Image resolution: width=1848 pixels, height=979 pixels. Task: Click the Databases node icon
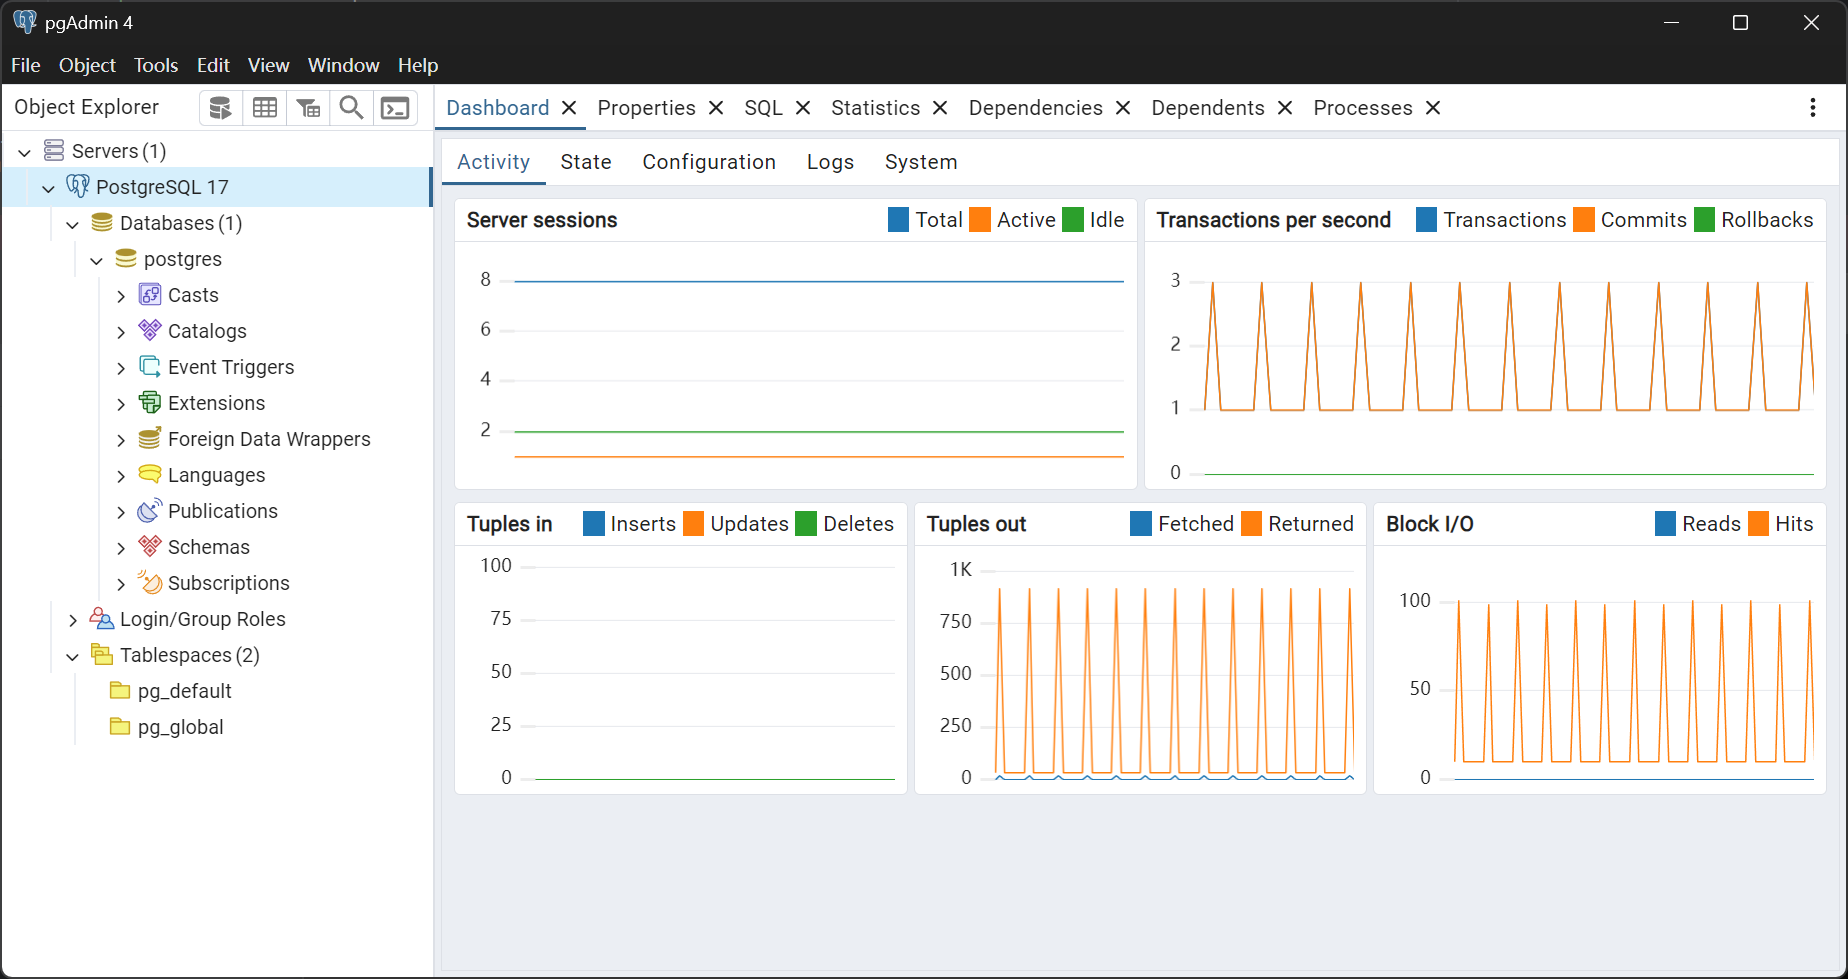pos(102,223)
